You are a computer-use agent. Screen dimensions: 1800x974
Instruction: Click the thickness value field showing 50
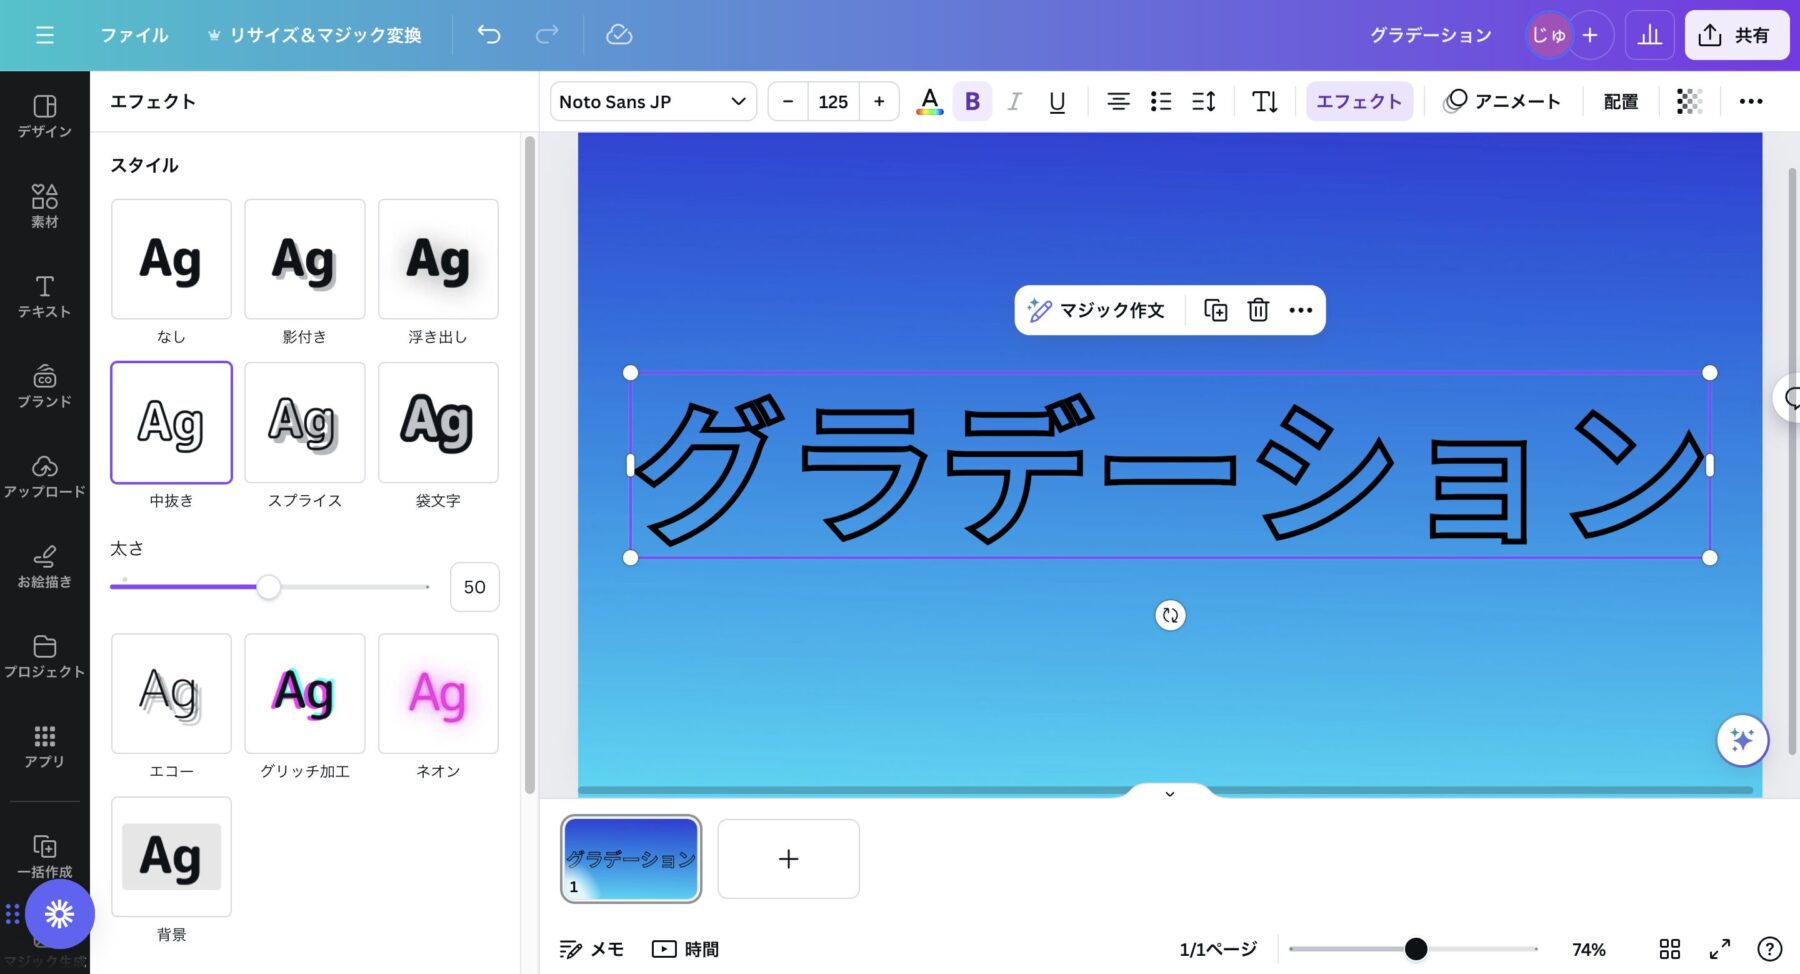(474, 587)
